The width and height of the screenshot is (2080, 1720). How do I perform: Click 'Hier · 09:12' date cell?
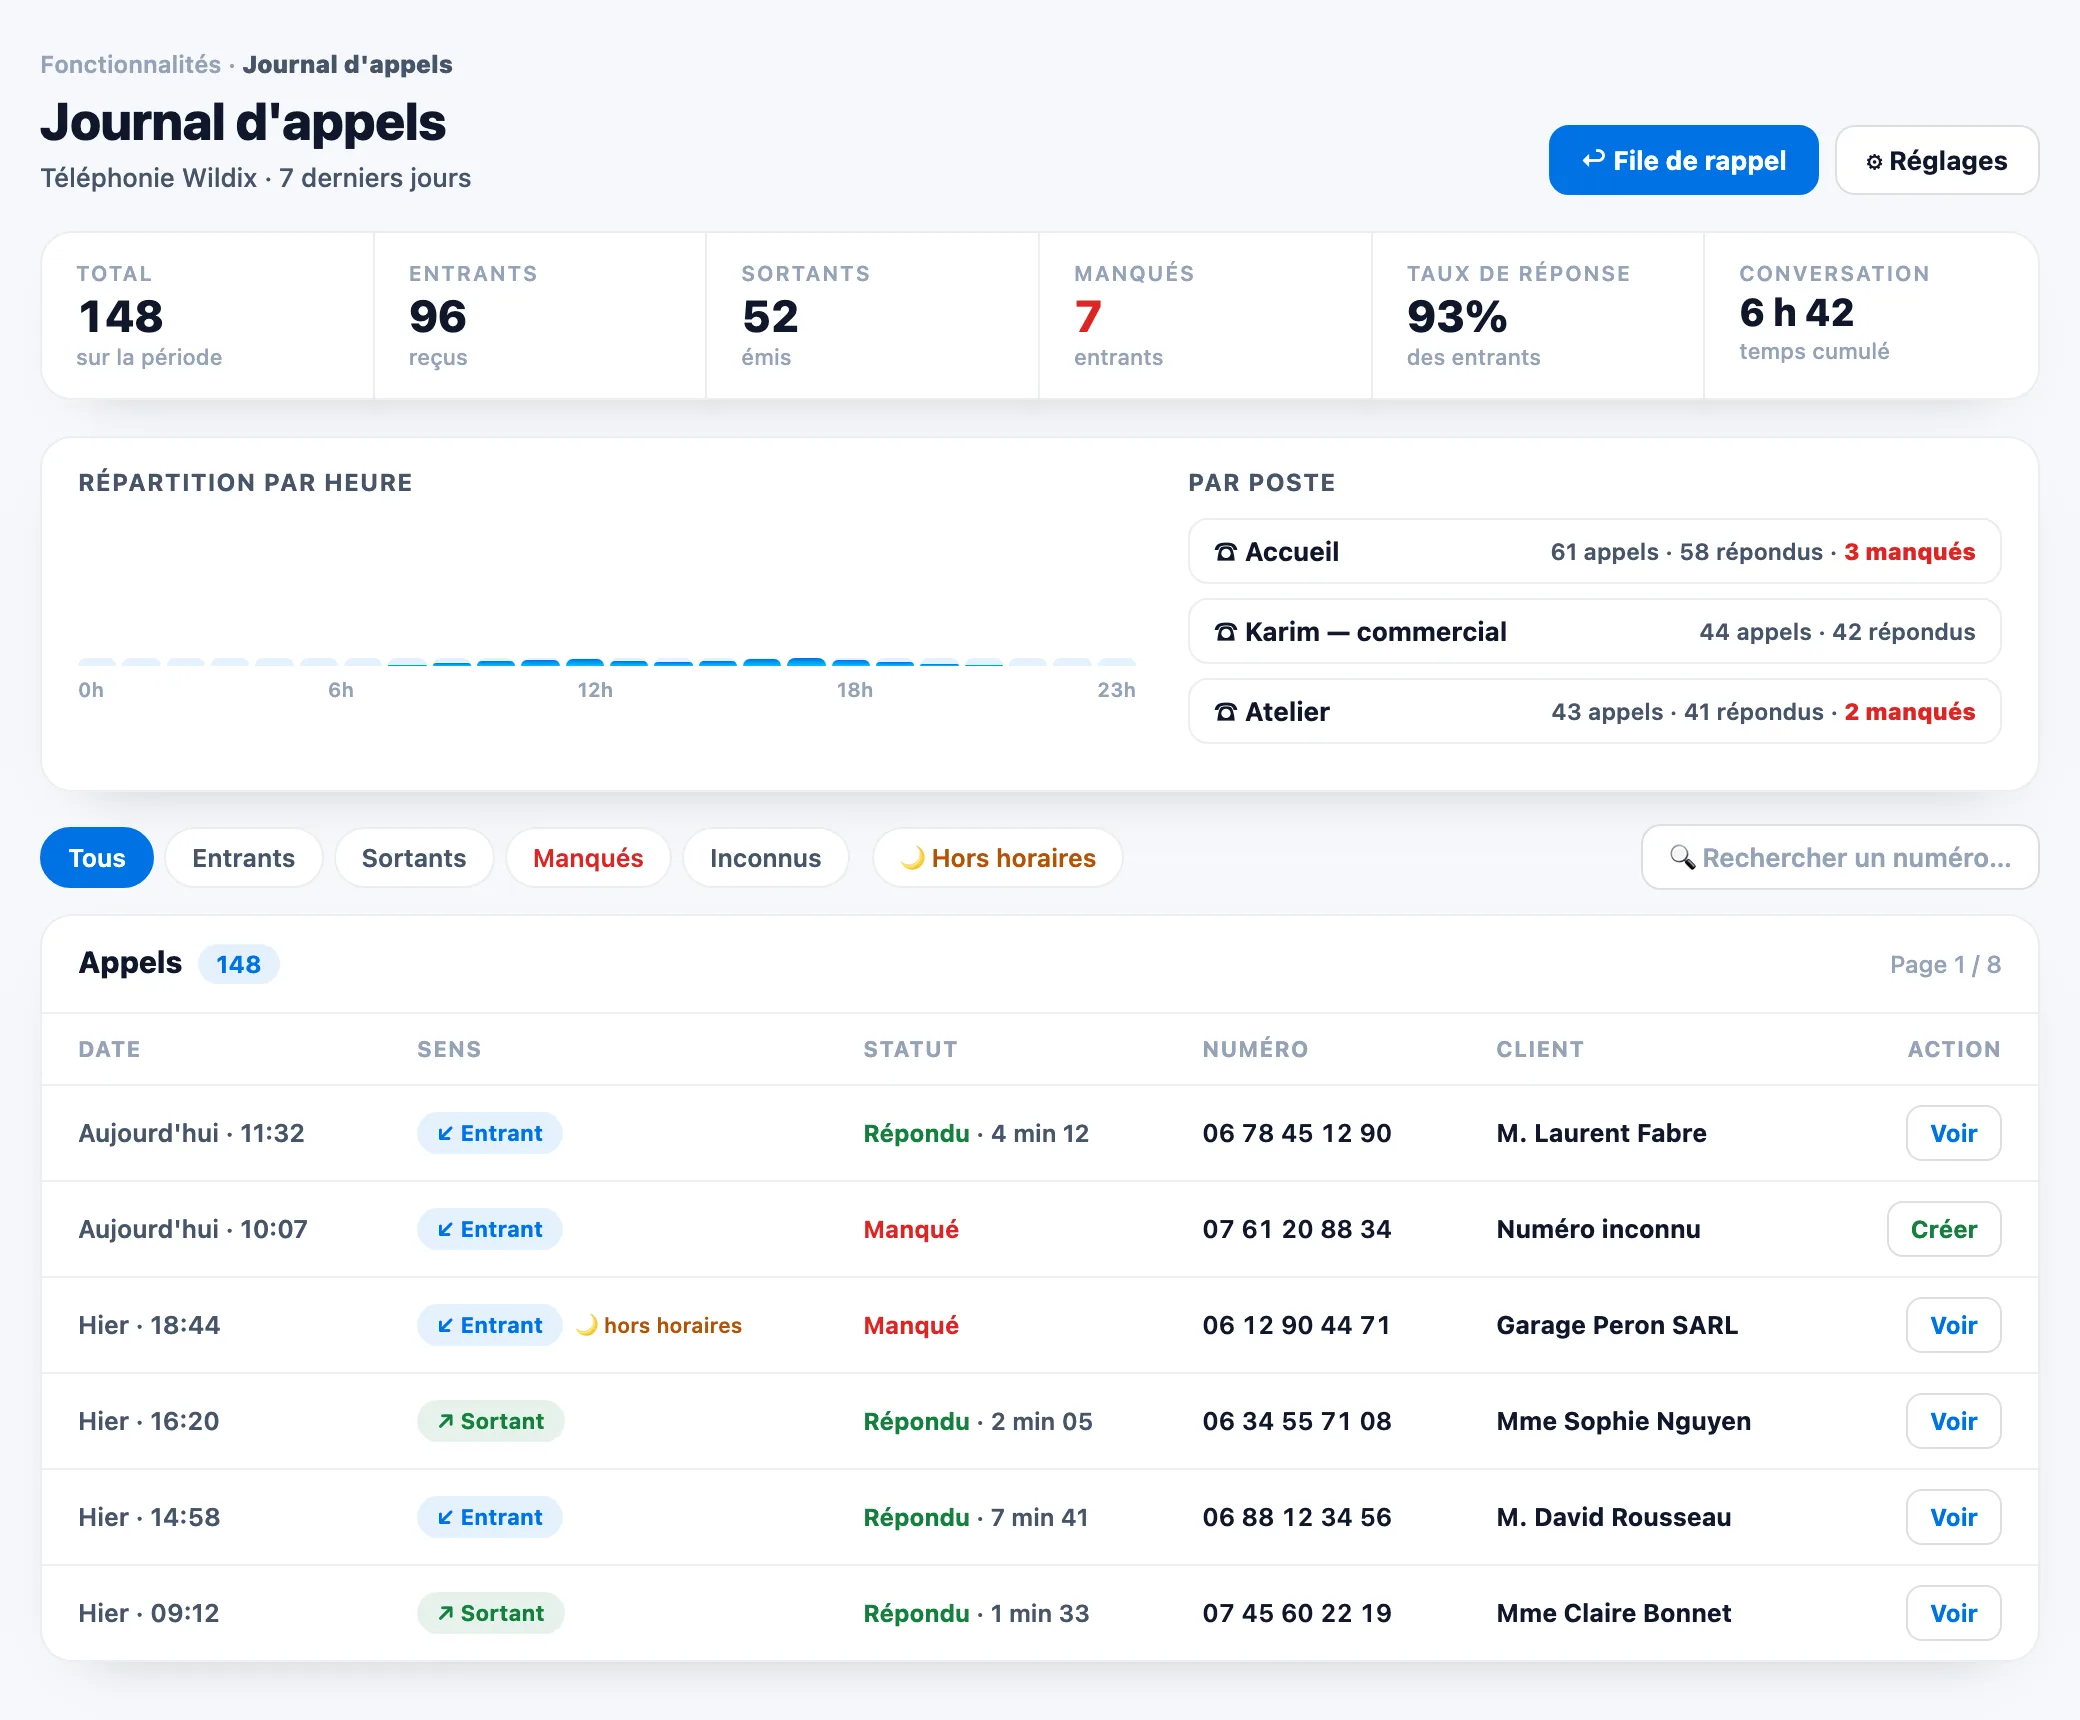(x=149, y=1613)
